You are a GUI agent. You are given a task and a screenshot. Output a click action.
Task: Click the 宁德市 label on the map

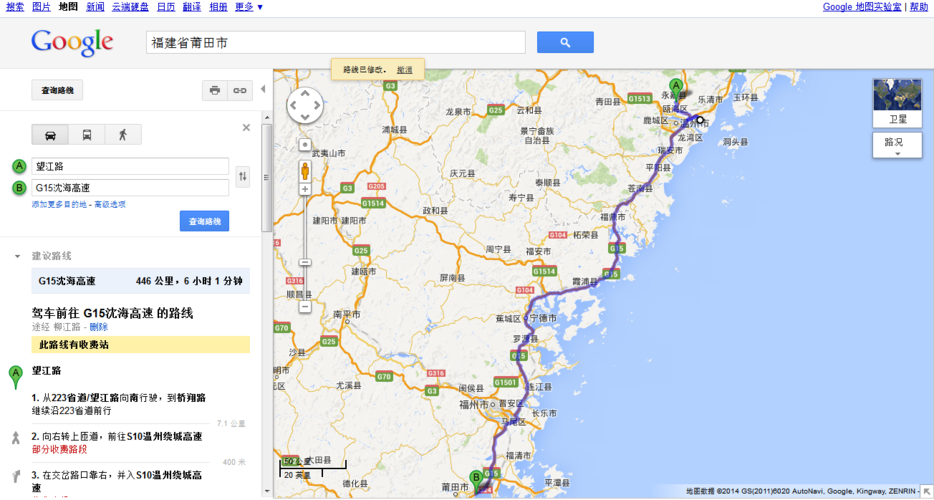click(543, 319)
